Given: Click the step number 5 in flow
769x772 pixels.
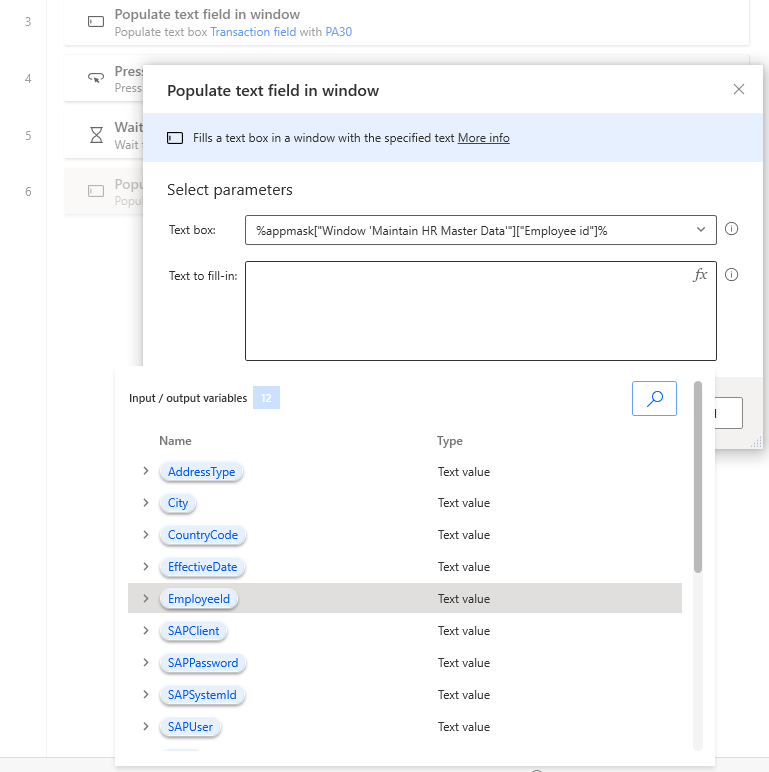Looking at the screenshot, I should tap(28, 135).
